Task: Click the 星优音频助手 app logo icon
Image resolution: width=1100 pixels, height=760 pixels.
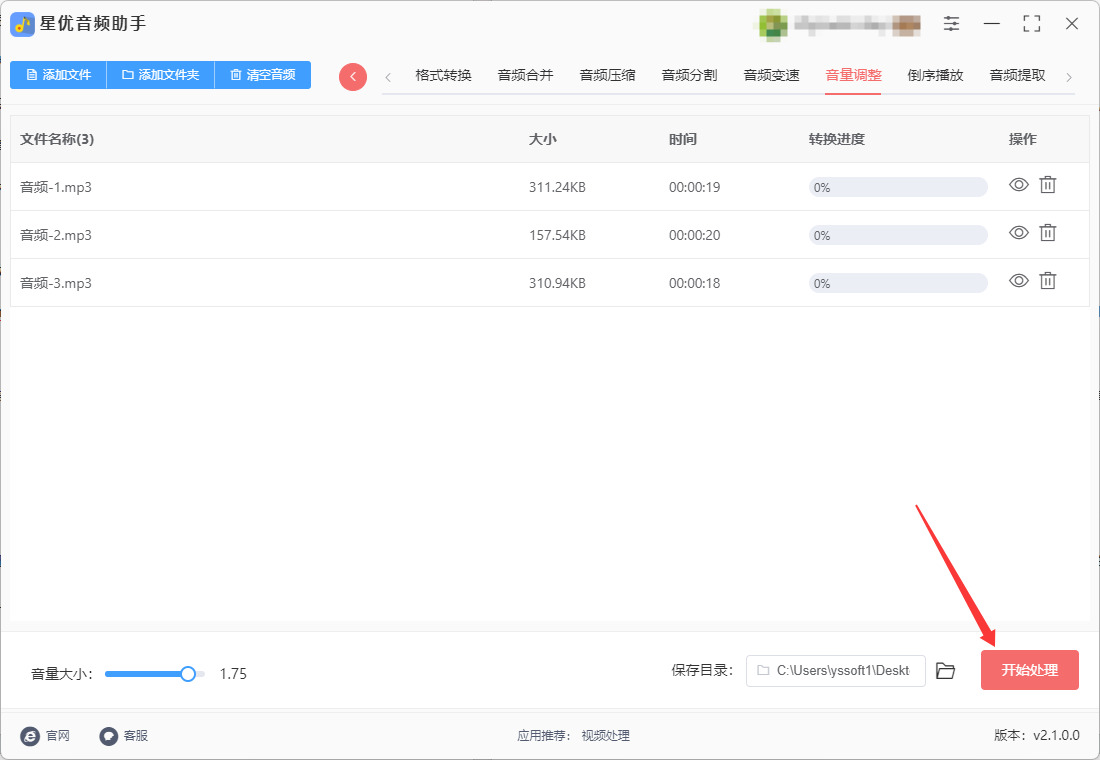Action: 22,25
